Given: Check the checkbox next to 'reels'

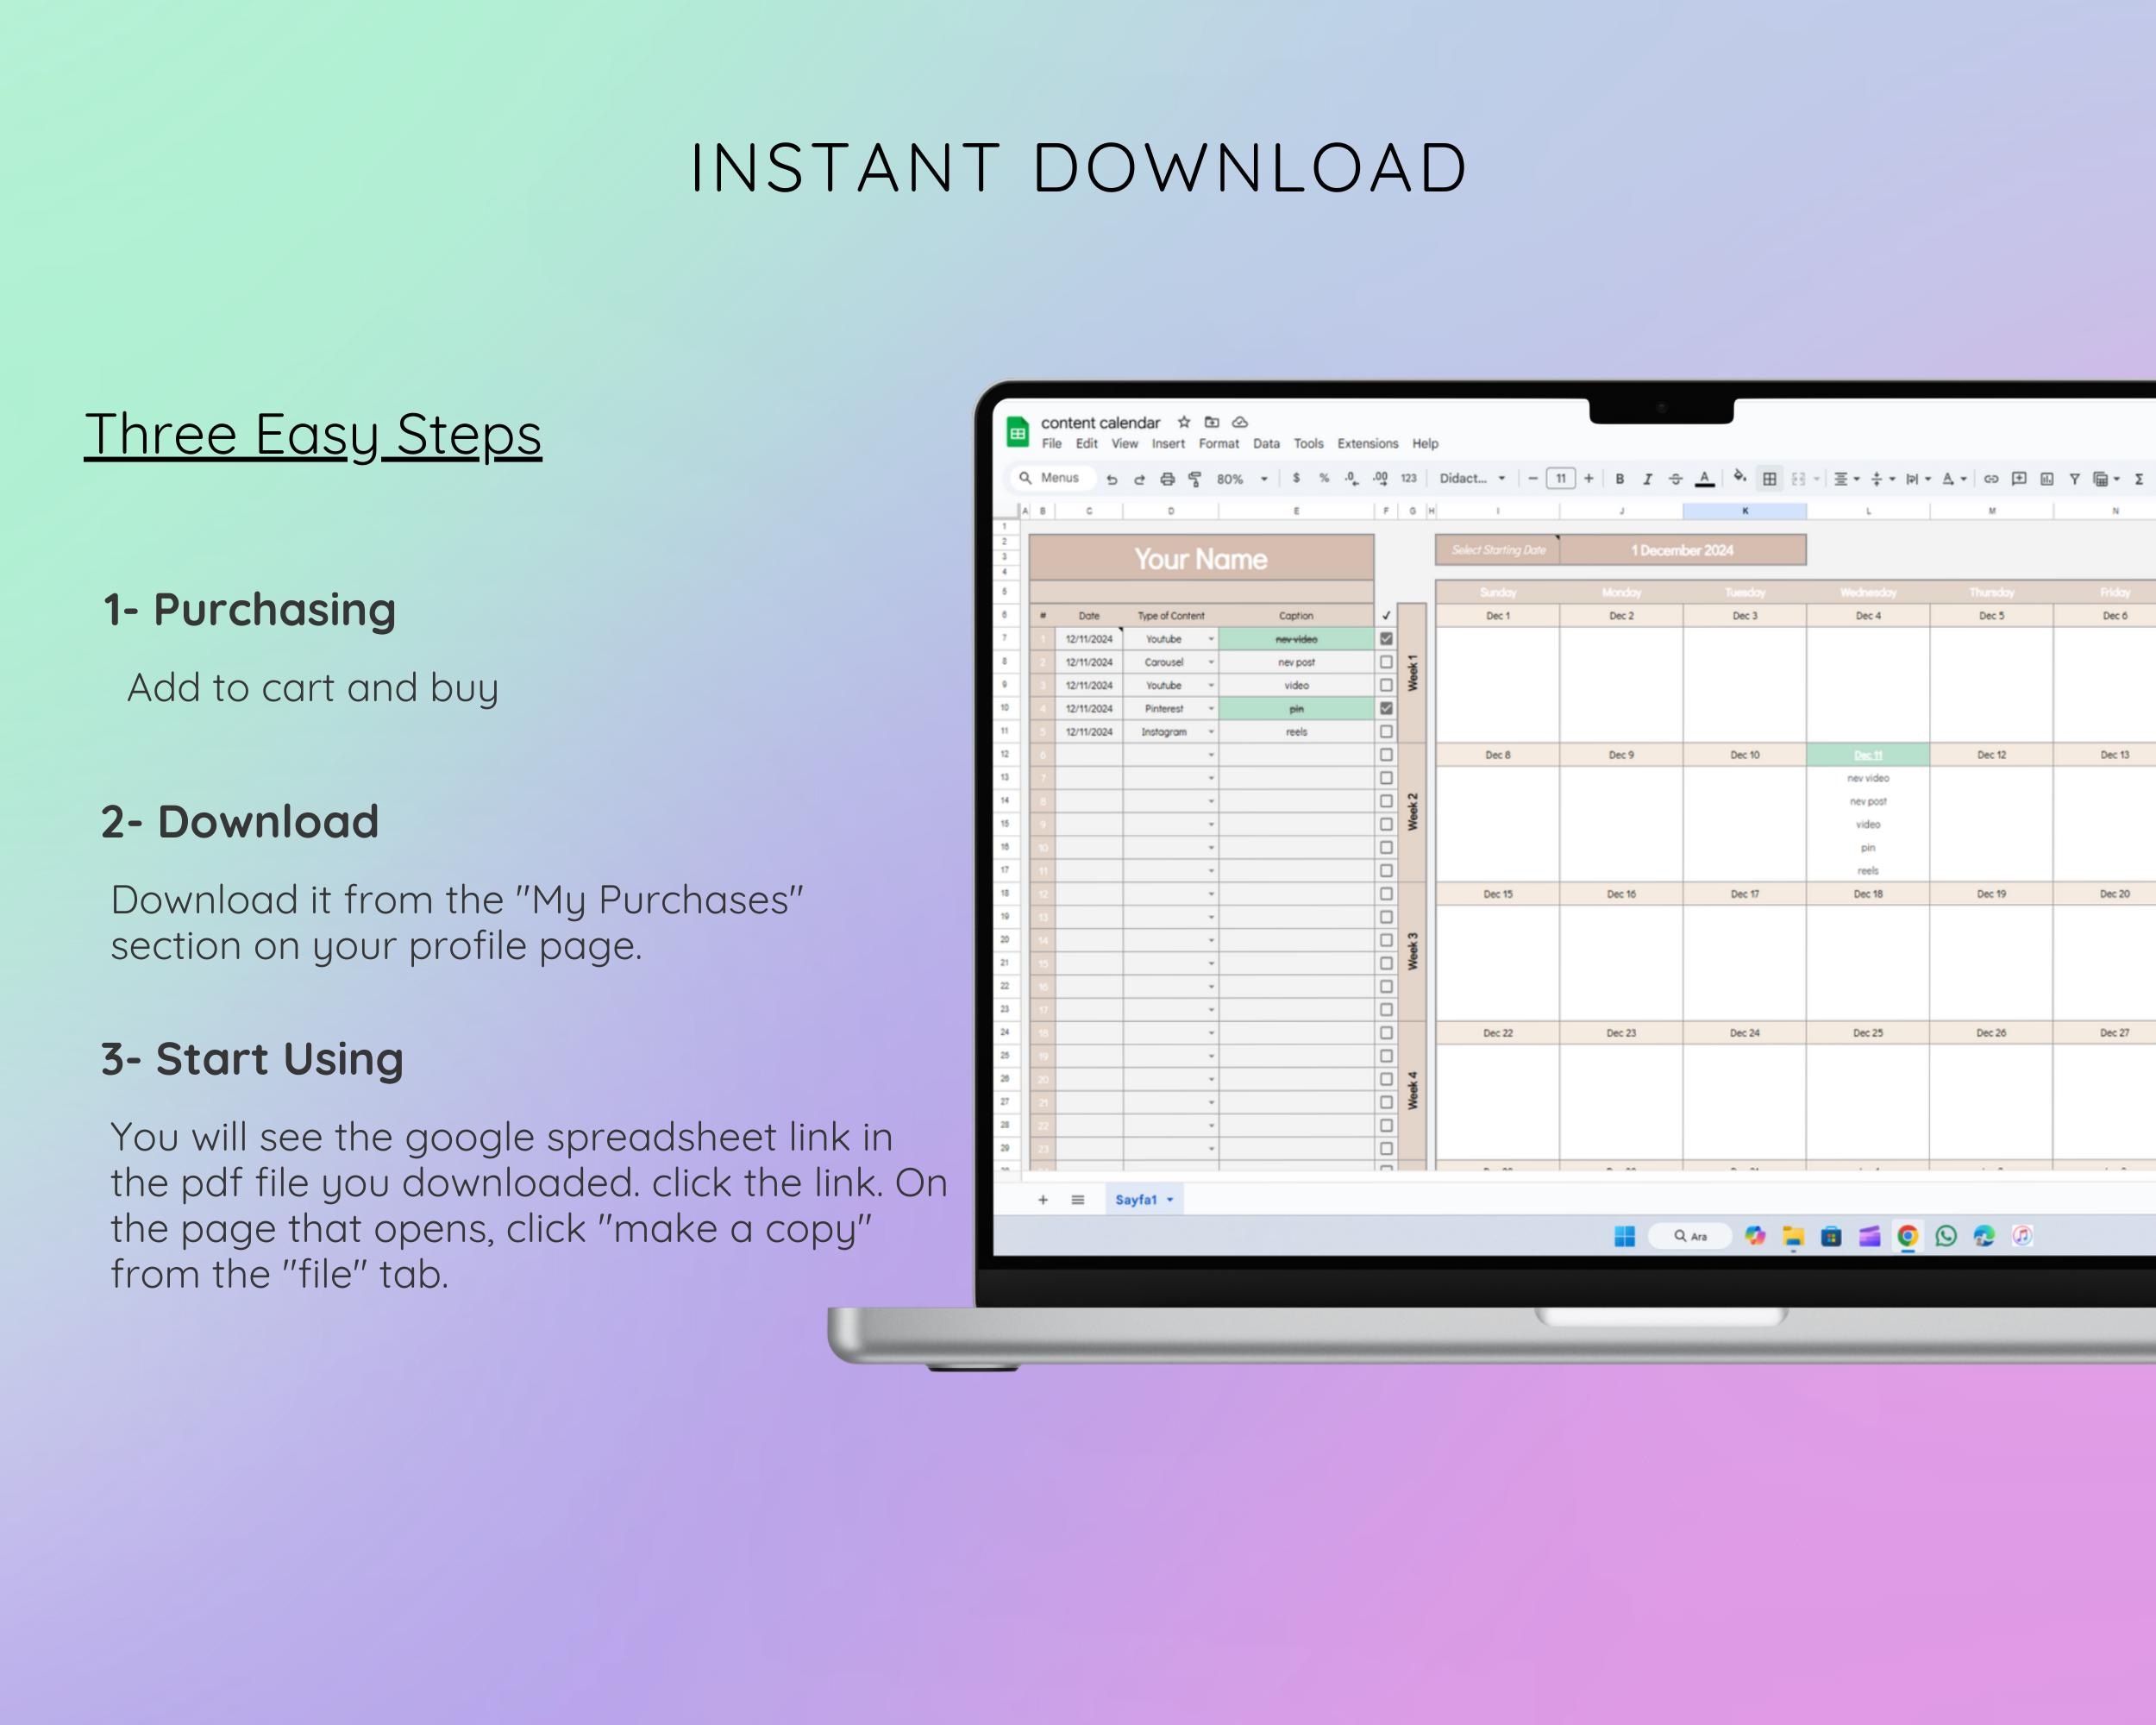Looking at the screenshot, I should 1386,732.
